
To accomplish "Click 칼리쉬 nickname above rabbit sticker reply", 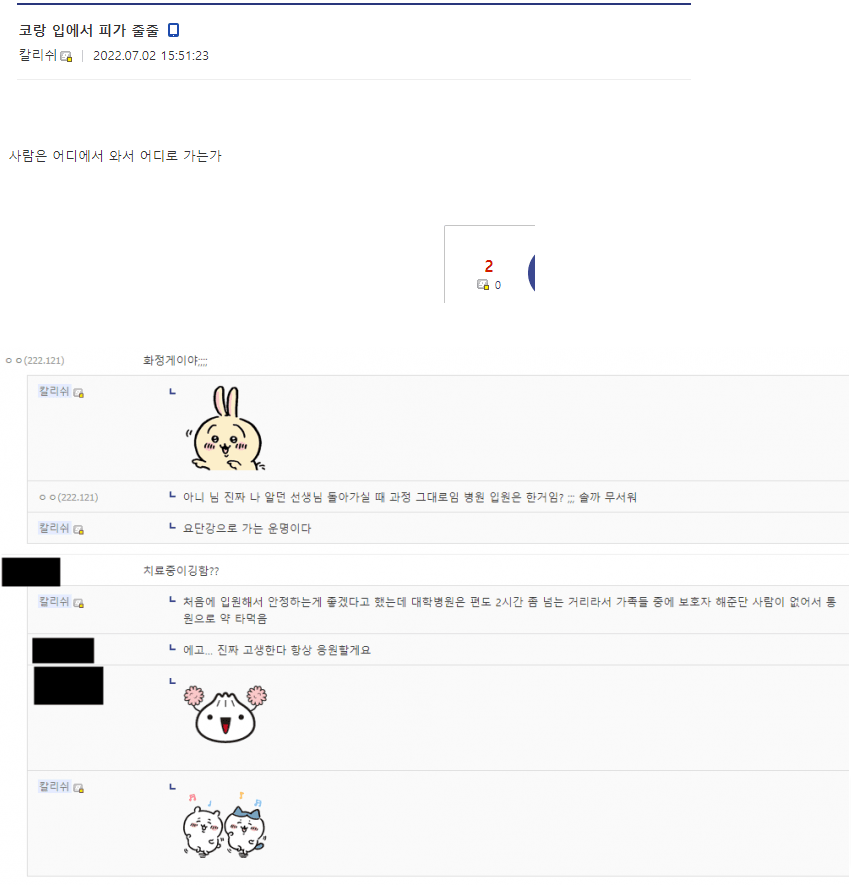I will (x=54, y=391).
